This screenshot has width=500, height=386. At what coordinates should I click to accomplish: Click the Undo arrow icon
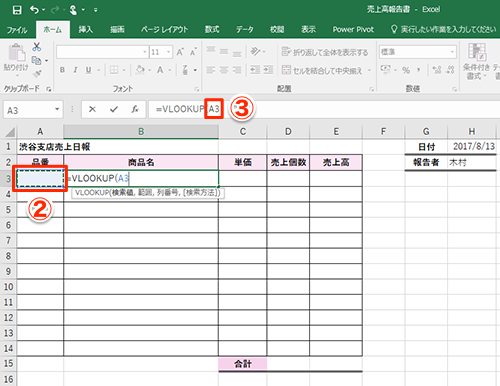pos(35,10)
